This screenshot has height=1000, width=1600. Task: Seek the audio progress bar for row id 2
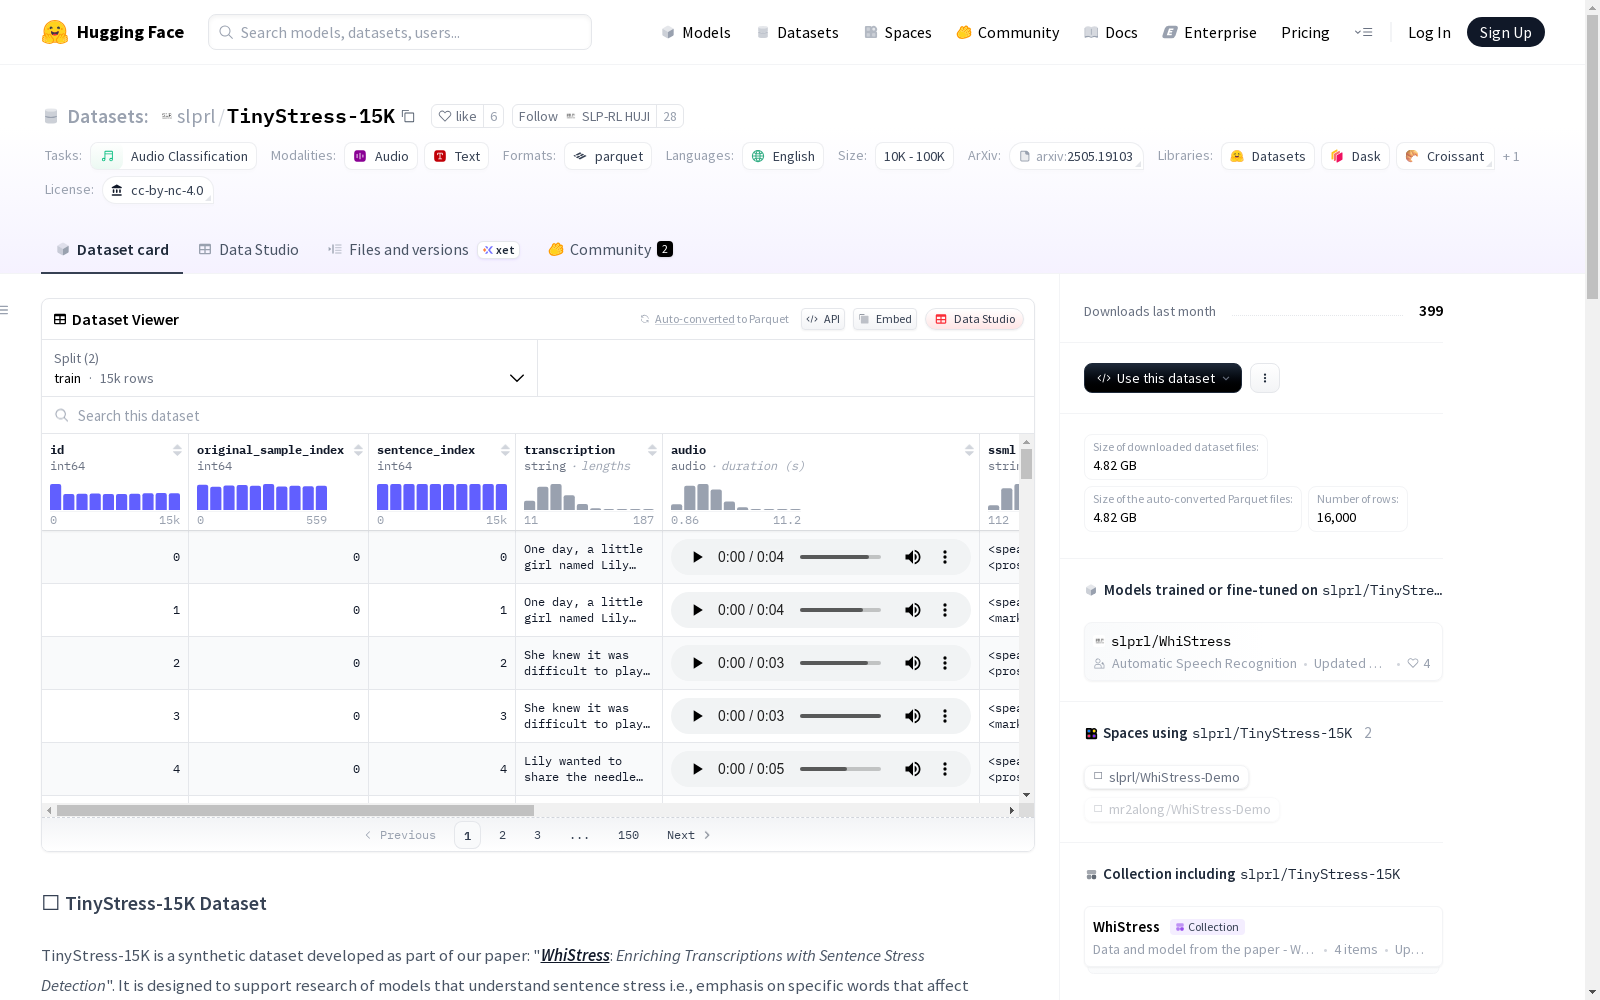[840, 663]
